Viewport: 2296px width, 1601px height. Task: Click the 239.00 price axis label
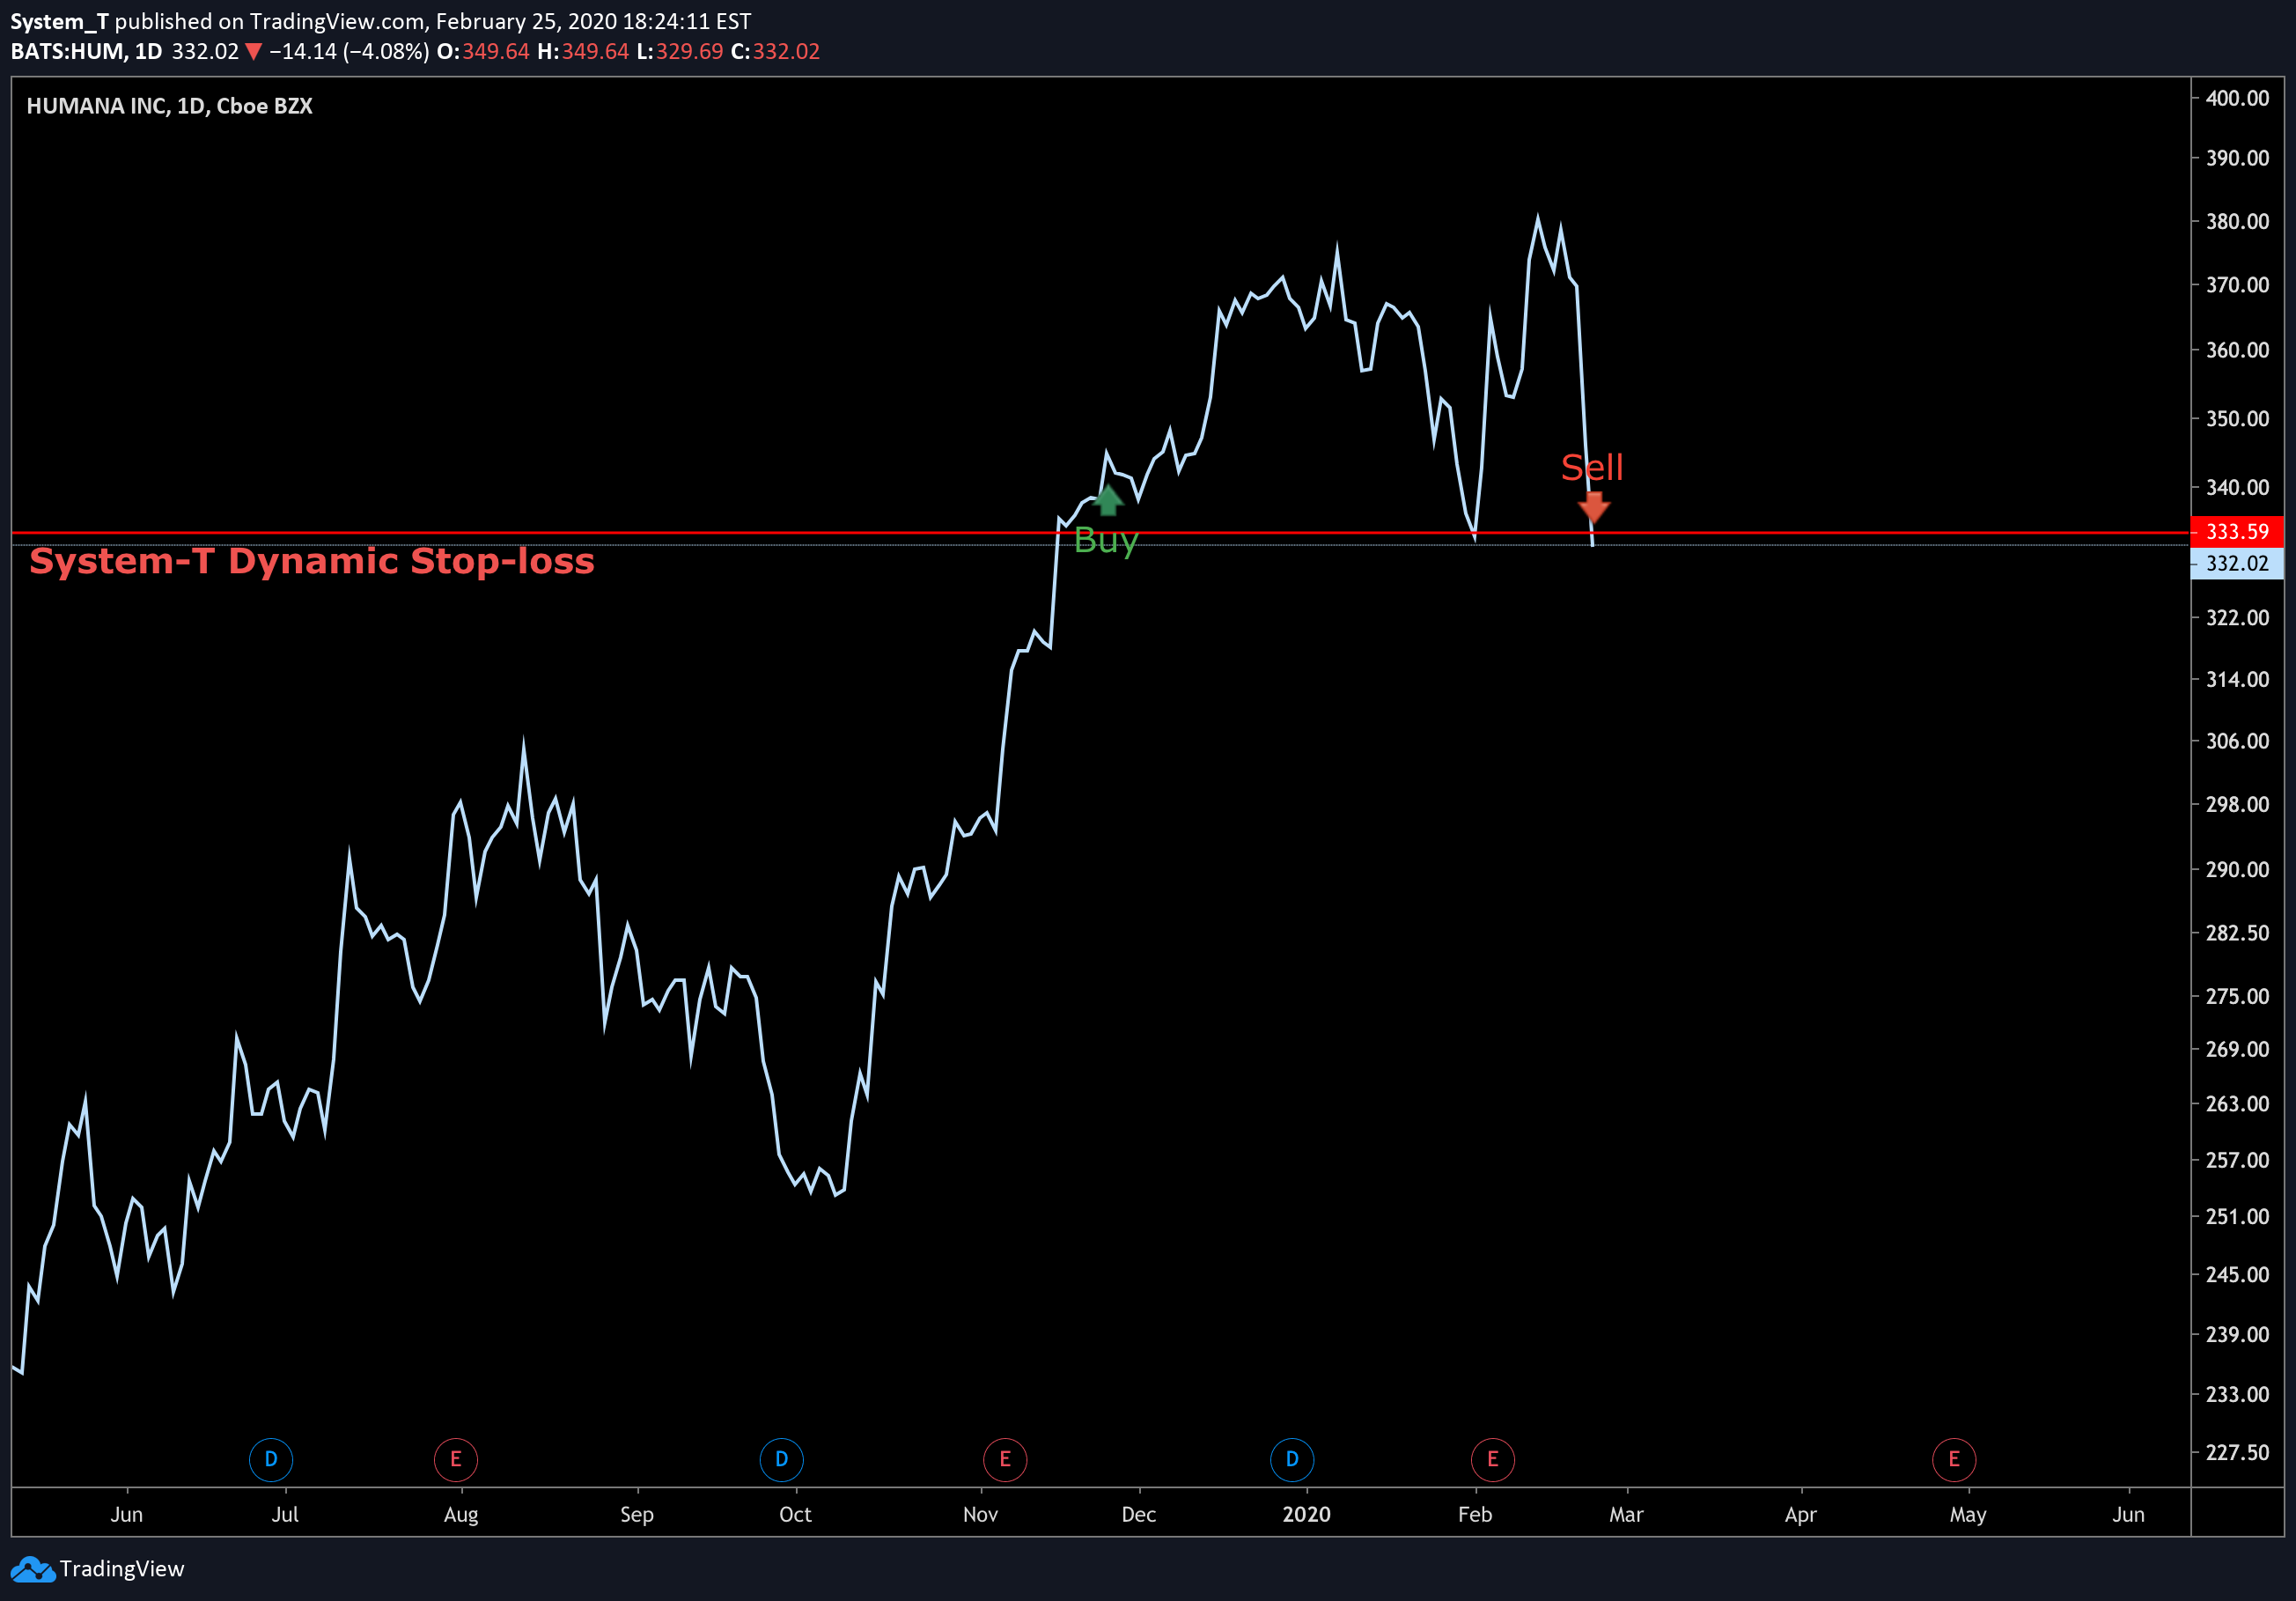pyautogui.click(x=2237, y=1334)
